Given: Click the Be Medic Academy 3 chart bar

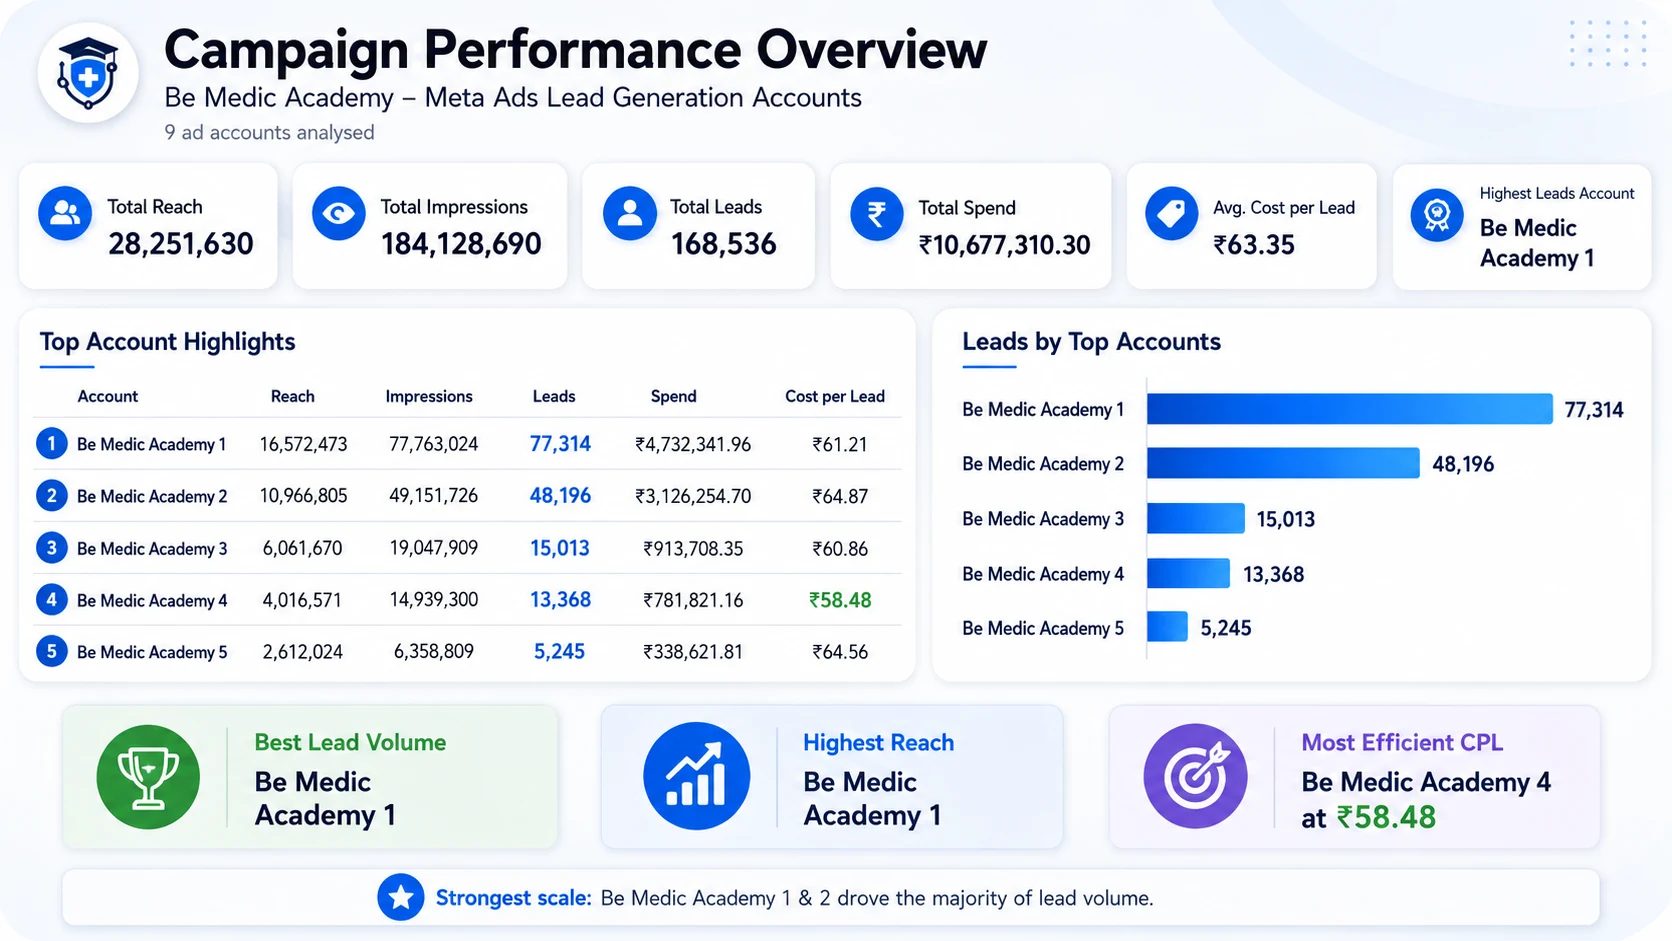Looking at the screenshot, I should (x=1195, y=518).
